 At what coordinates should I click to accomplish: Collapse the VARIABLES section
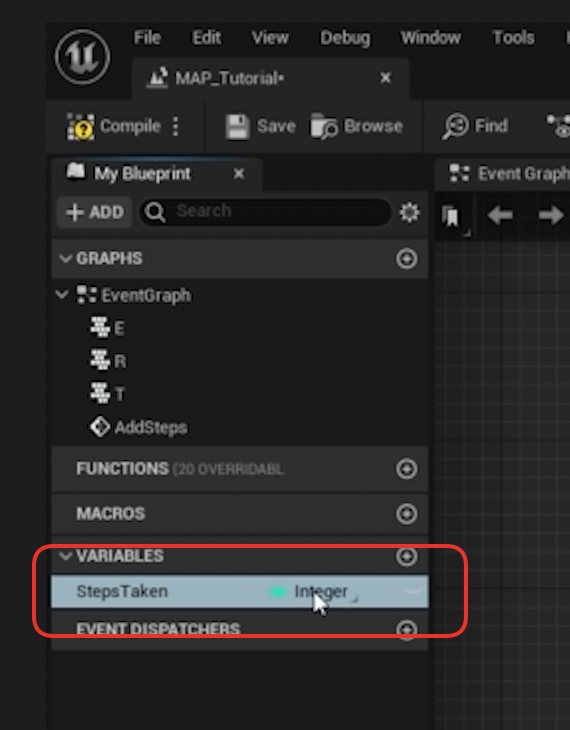tap(65, 555)
